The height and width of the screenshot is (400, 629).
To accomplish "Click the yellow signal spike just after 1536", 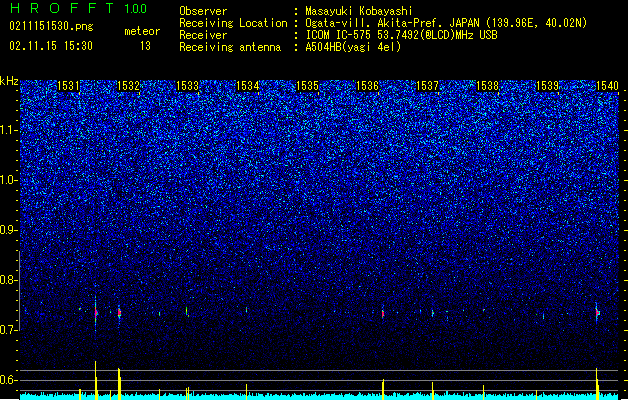I will (x=383, y=389).
